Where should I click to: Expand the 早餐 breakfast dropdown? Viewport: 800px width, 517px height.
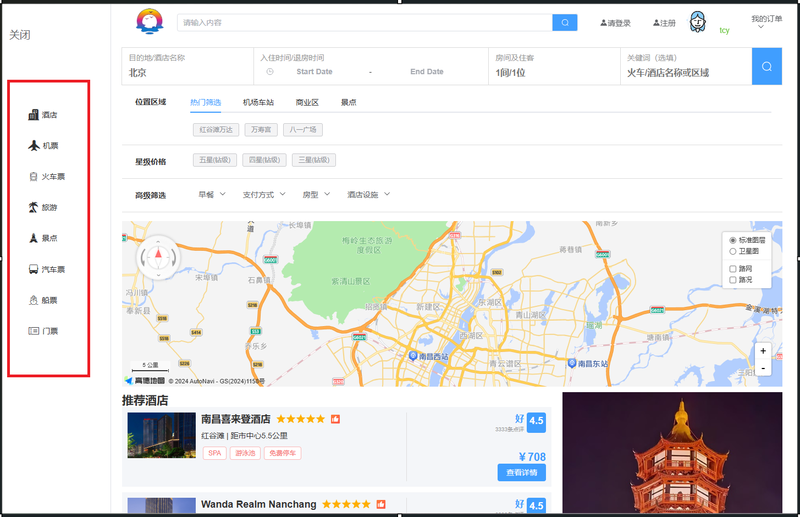[x=212, y=194]
